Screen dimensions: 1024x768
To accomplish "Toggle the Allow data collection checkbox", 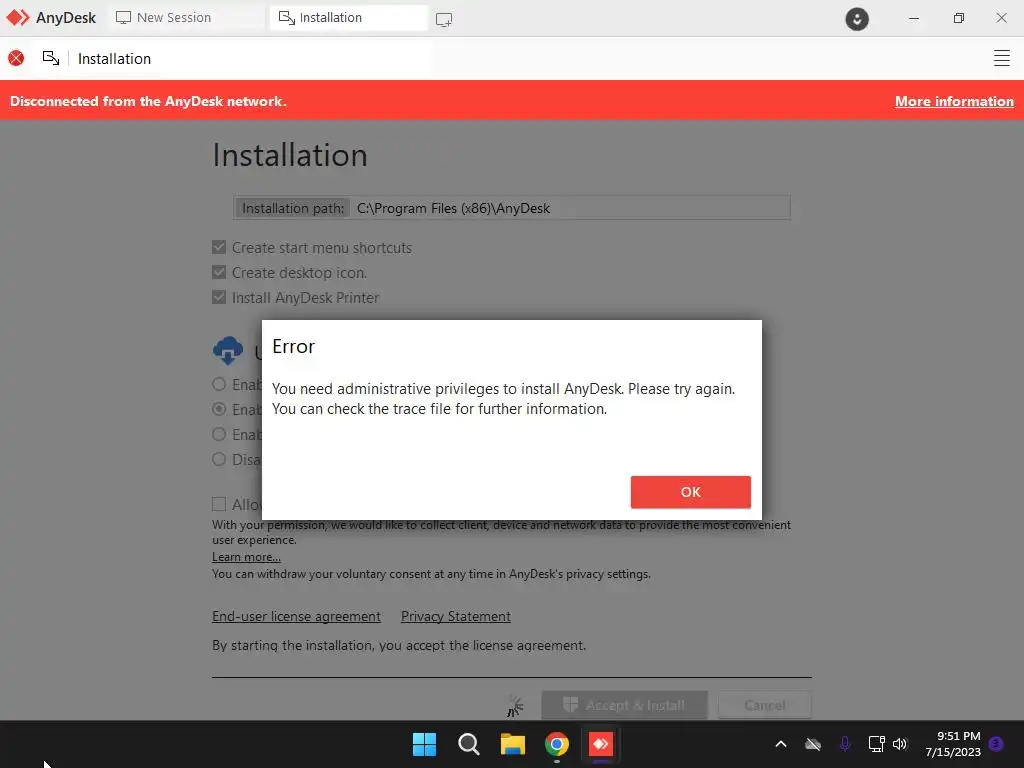I will pos(219,504).
